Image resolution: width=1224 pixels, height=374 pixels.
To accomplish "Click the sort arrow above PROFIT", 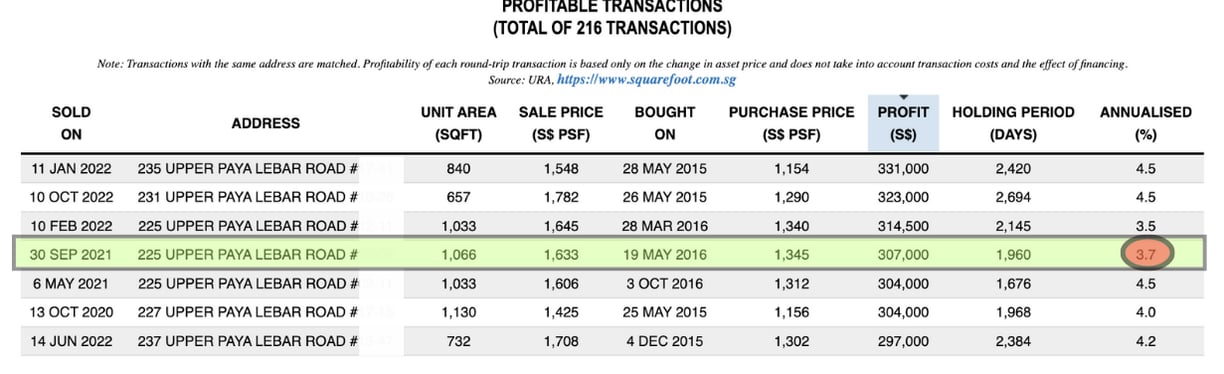I will point(904,97).
